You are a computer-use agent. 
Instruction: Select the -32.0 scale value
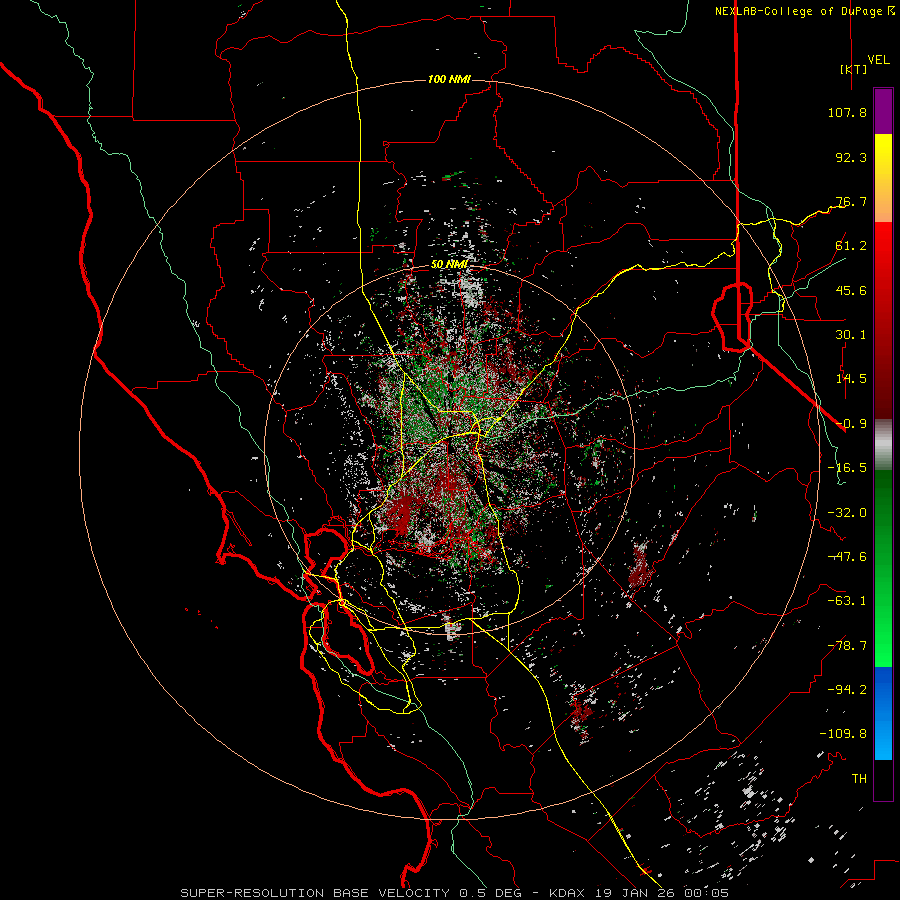click(x=847, y=513)
